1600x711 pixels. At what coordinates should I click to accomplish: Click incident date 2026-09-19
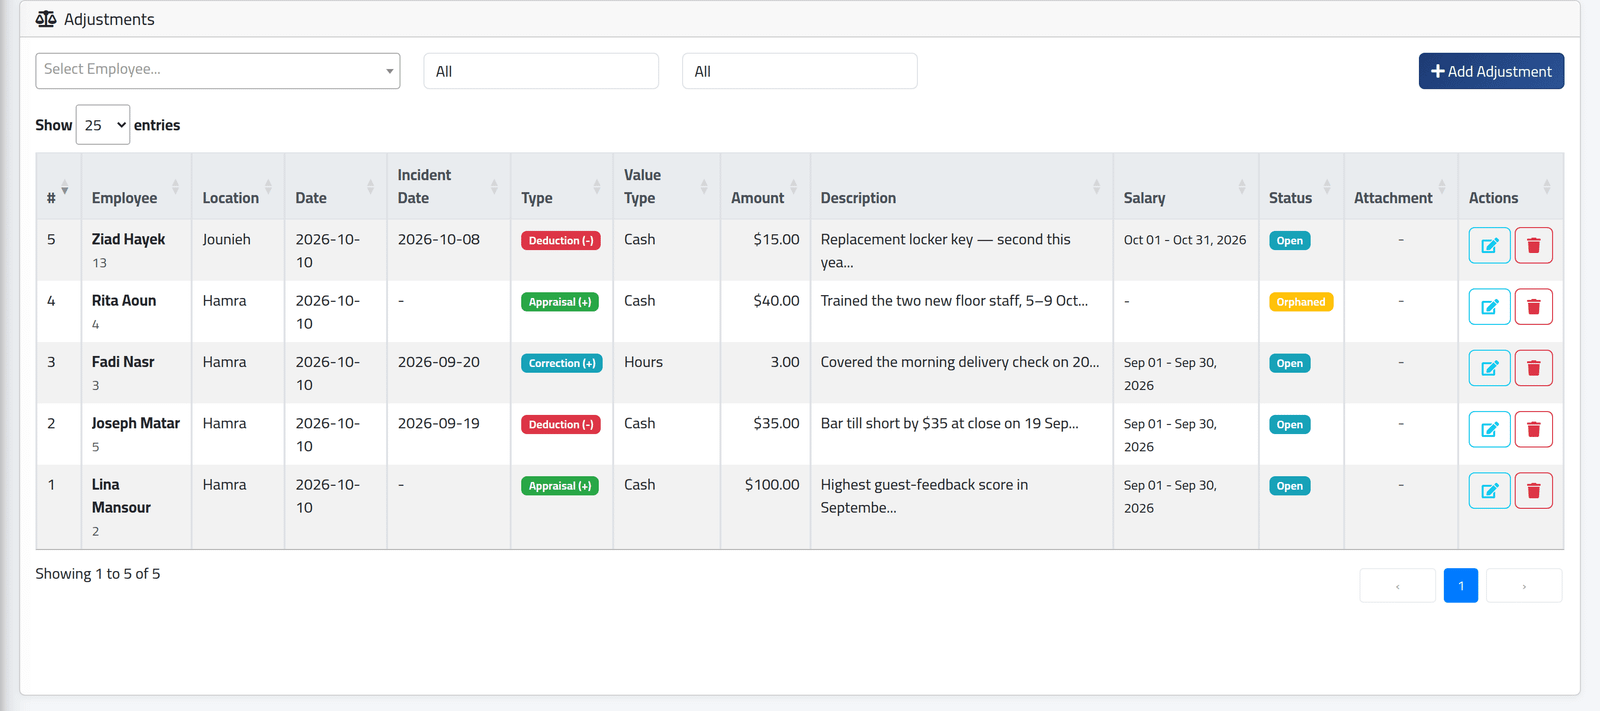439,423
